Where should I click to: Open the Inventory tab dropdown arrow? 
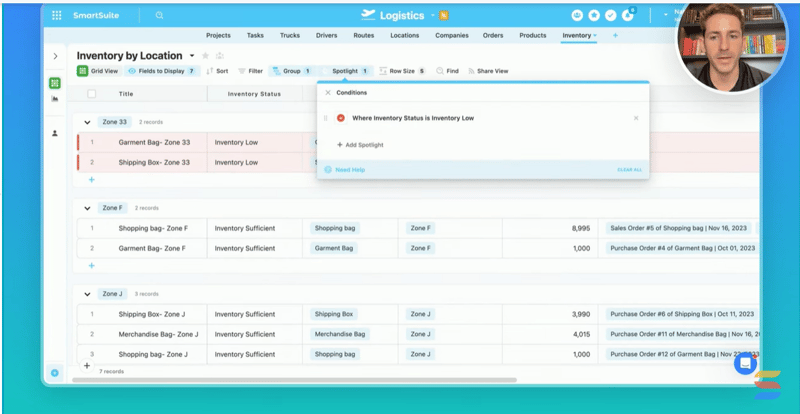pyautogui.click(x=595, y=36)
